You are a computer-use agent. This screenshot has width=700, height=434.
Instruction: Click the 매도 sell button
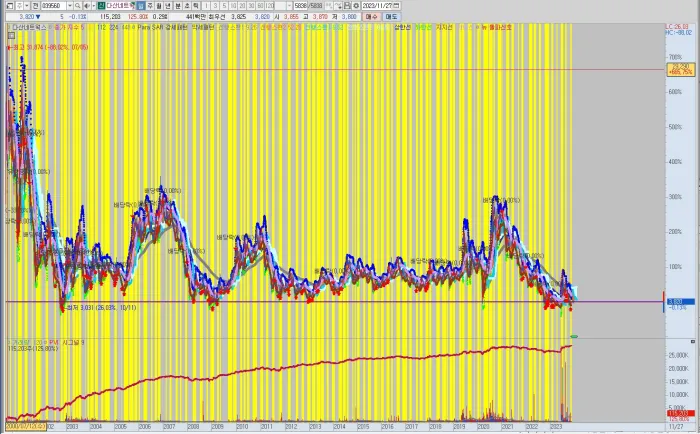pos(391,17)
